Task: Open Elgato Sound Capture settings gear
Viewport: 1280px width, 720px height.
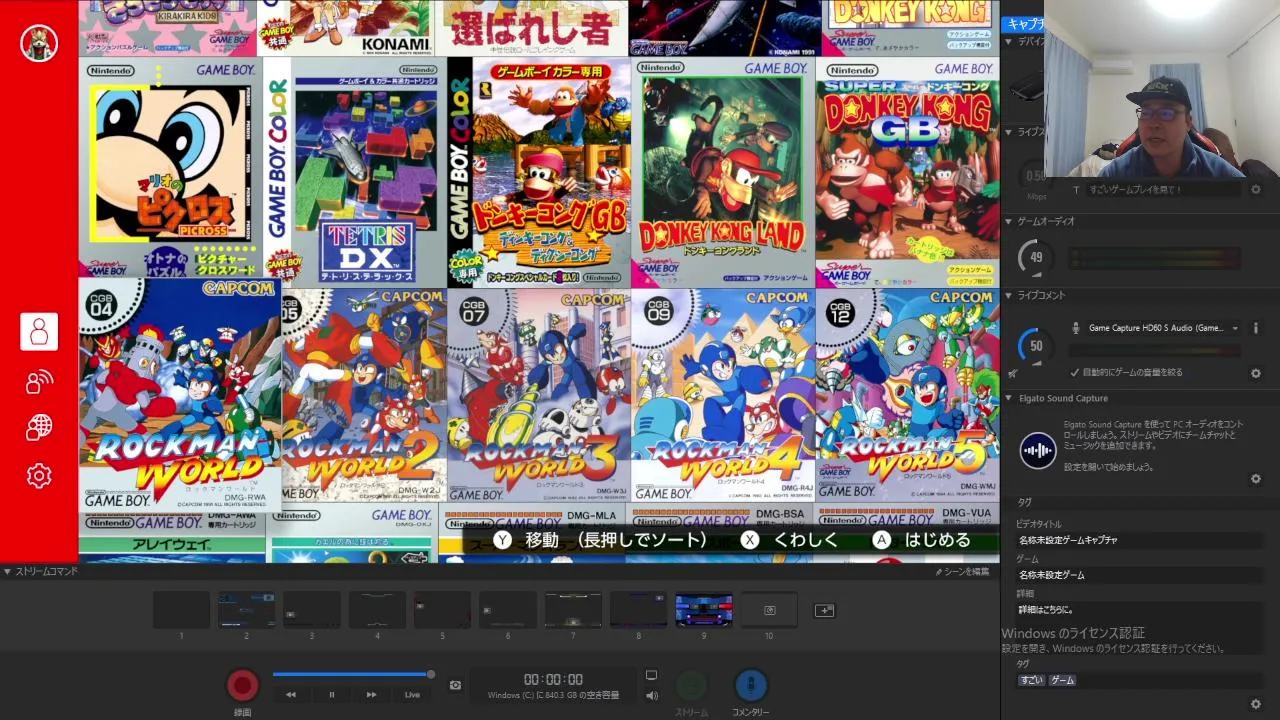Action: tap(1256, 479)
